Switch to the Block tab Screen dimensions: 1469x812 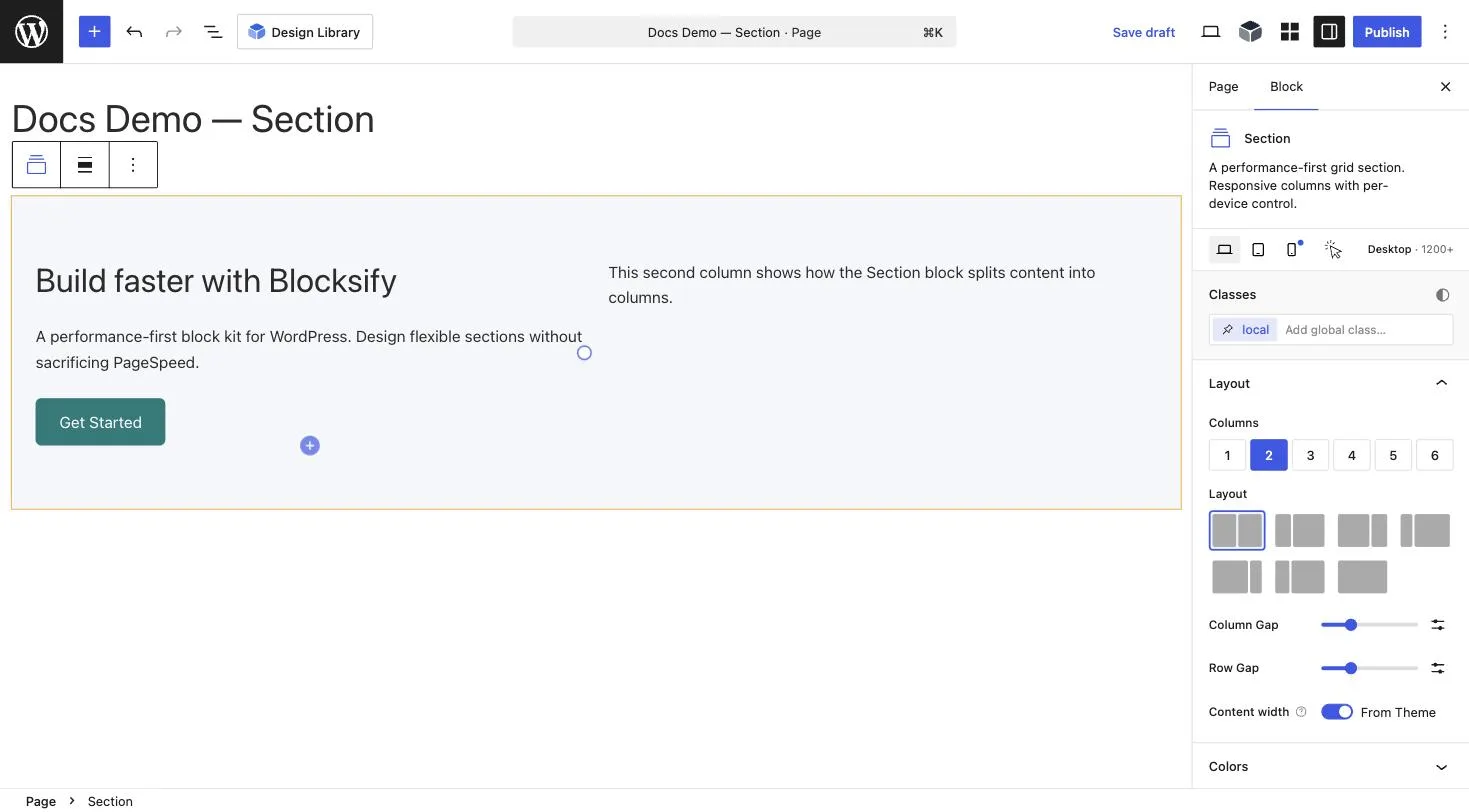point(1286,87)
